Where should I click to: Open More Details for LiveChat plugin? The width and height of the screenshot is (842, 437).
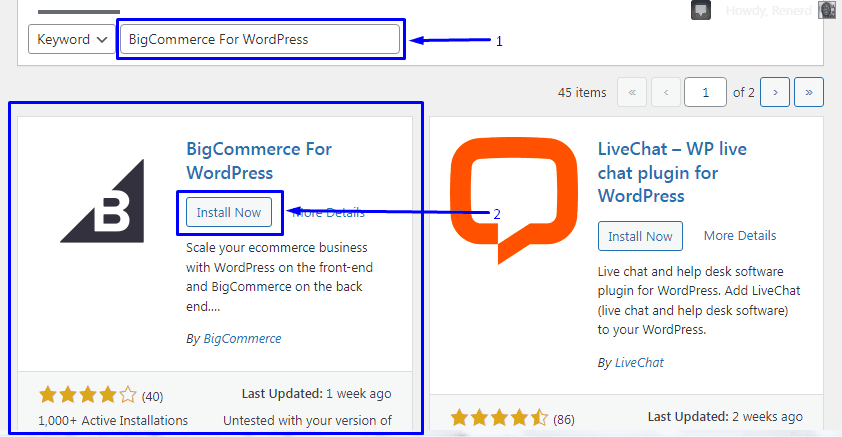coord(740,236)
